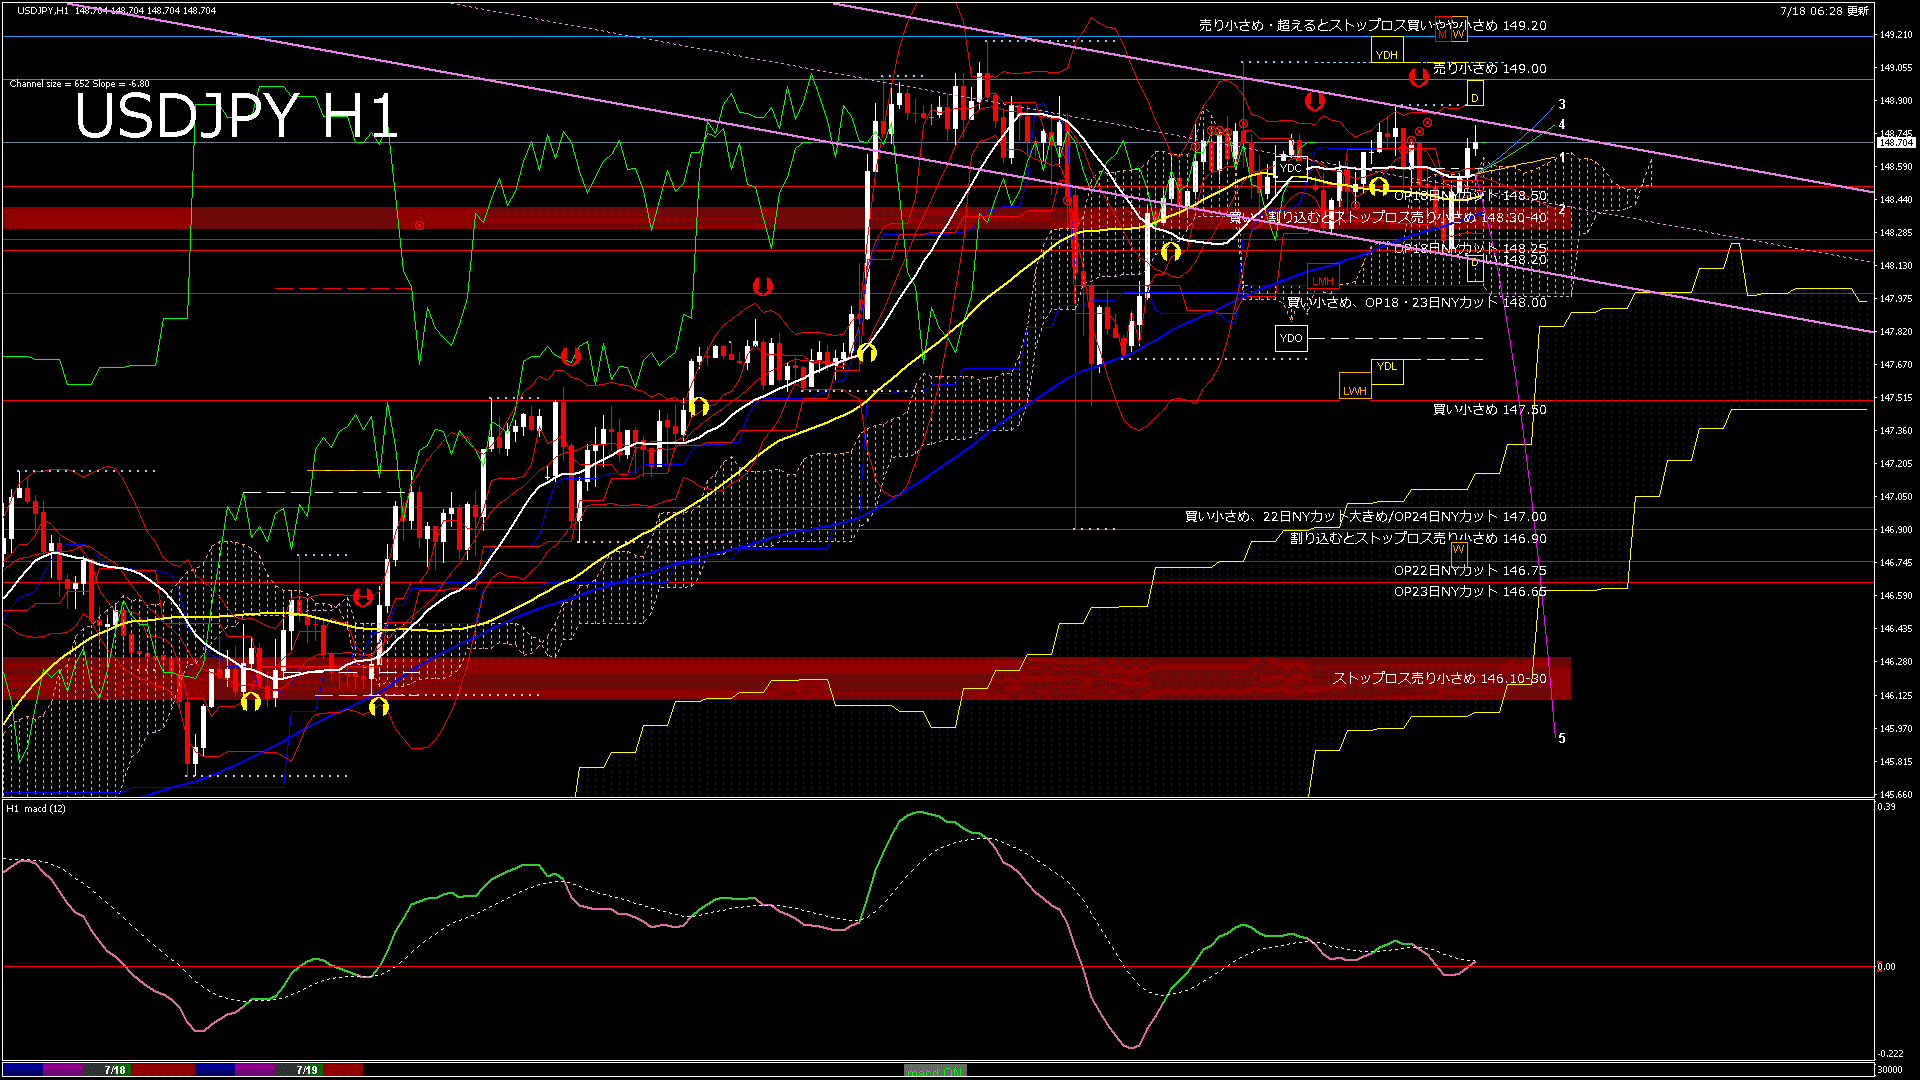
Task: Click the -0.222 value on MACD scale
Action: pyautogui.click(x=1891, y=1054)
